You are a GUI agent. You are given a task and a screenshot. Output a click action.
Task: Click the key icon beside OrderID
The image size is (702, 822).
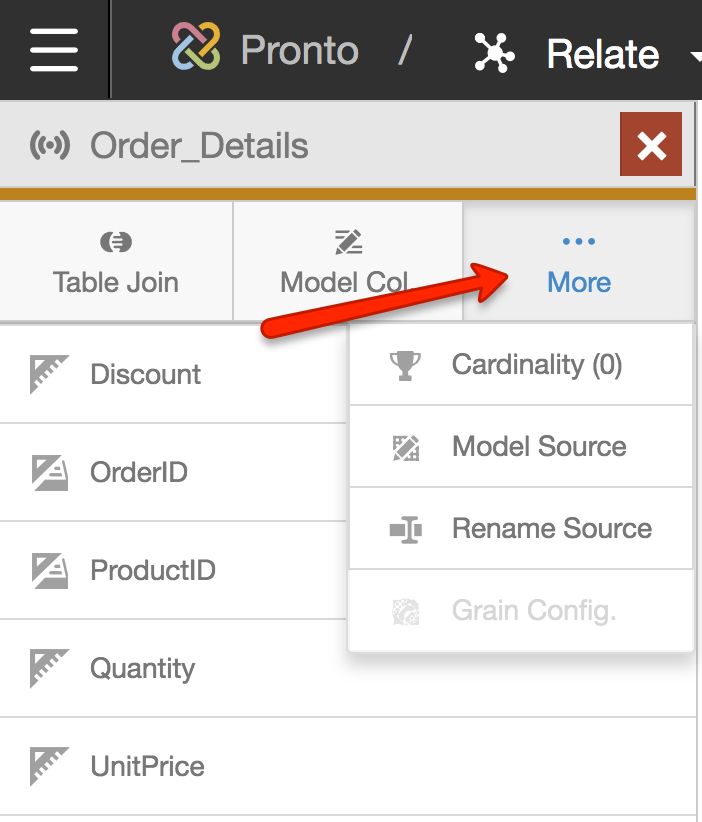[49, 472]
